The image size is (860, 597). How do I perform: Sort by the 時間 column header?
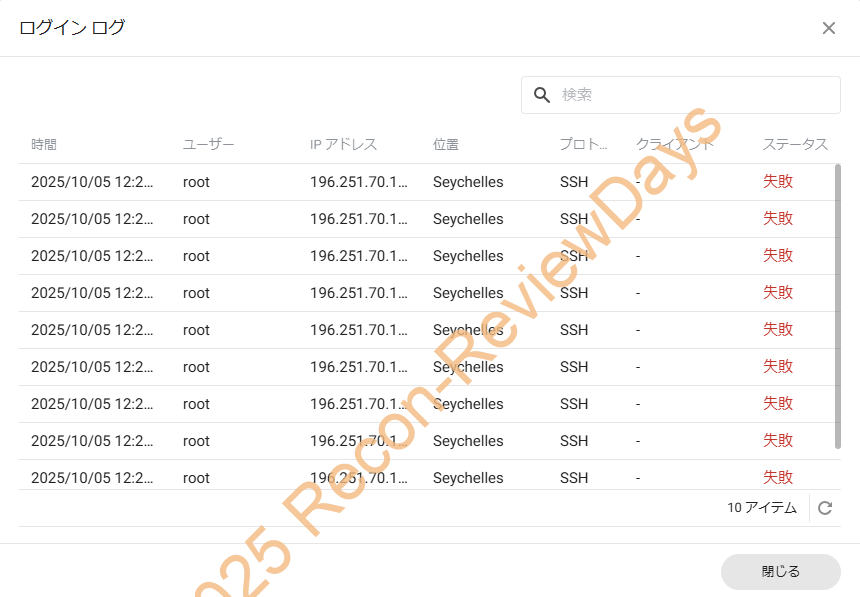(44, 145)
